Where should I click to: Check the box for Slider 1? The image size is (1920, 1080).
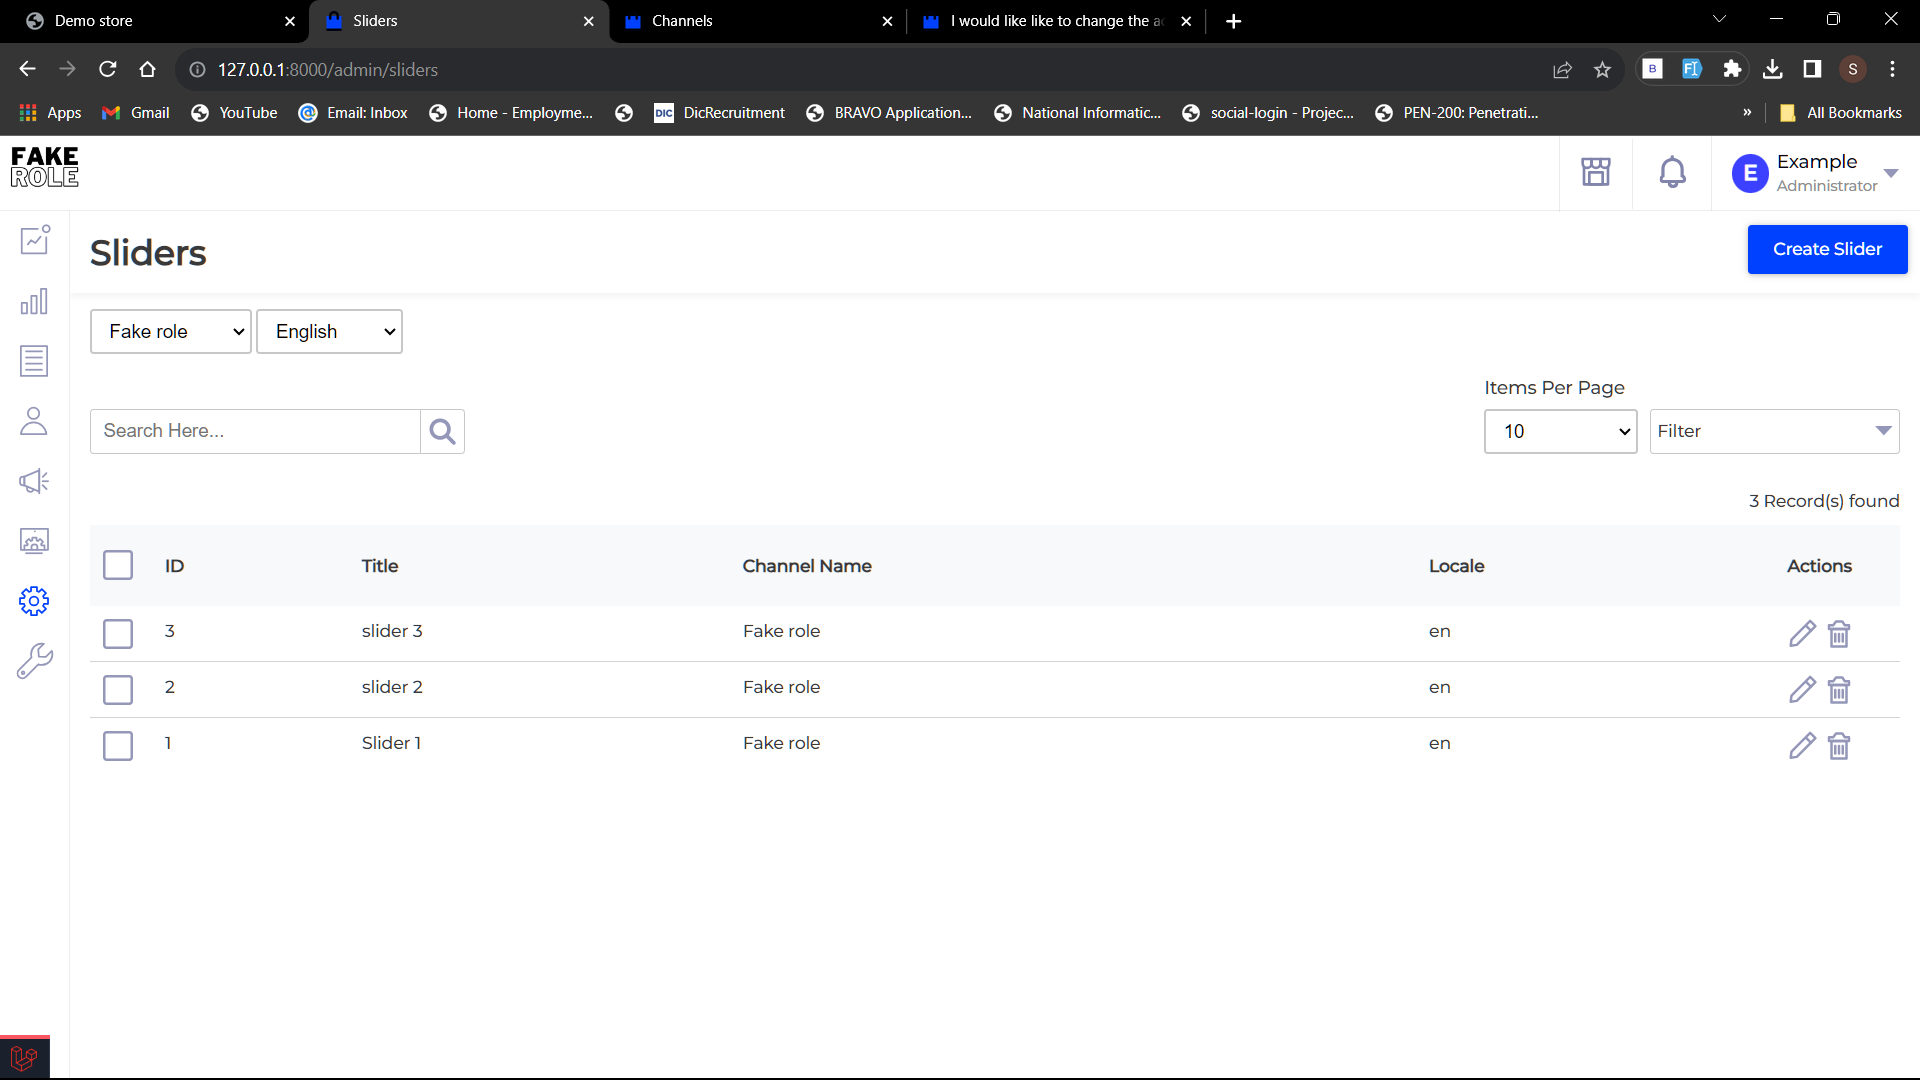[118, 745]
